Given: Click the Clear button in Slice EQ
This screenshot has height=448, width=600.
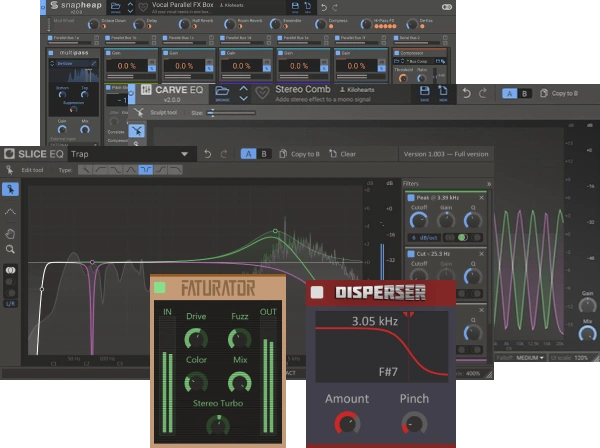Looking at the screenshot, I should pos(344,154).
